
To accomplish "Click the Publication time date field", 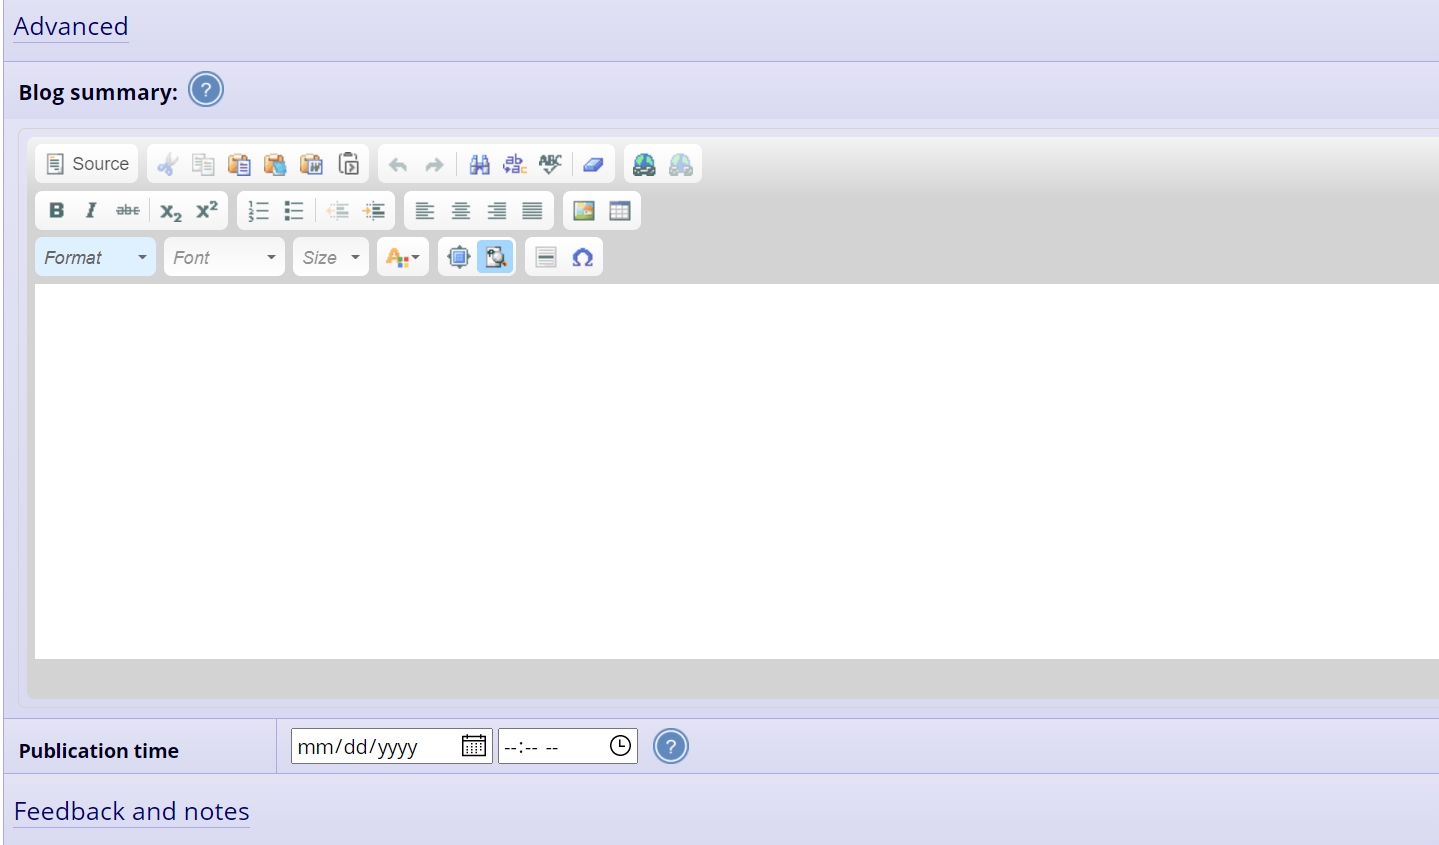I will (x=375, y=747).
